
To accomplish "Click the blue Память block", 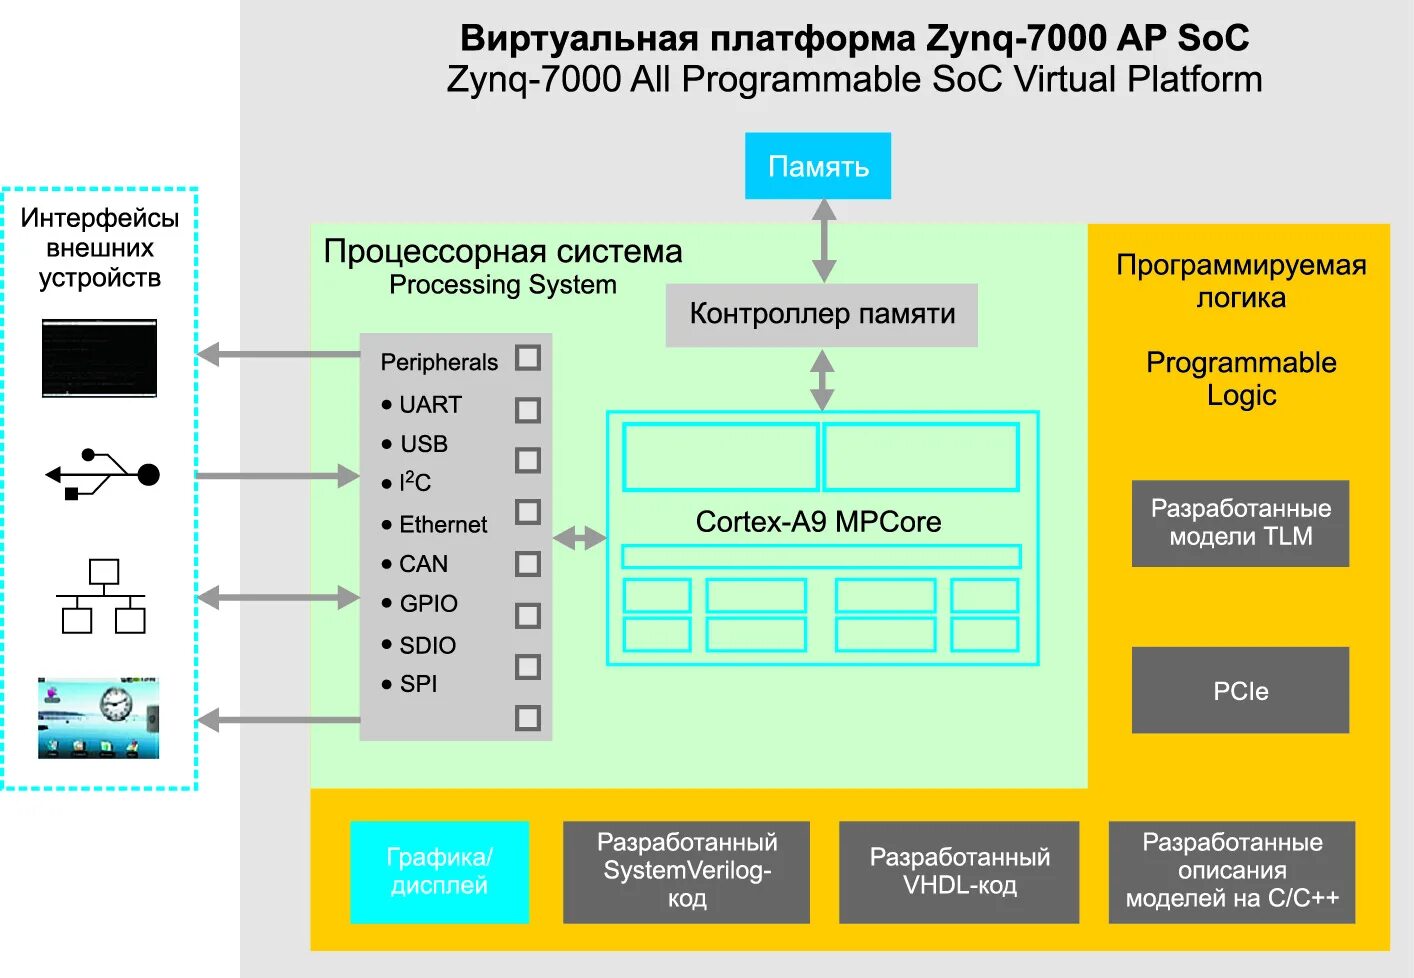I will (818, 166).
